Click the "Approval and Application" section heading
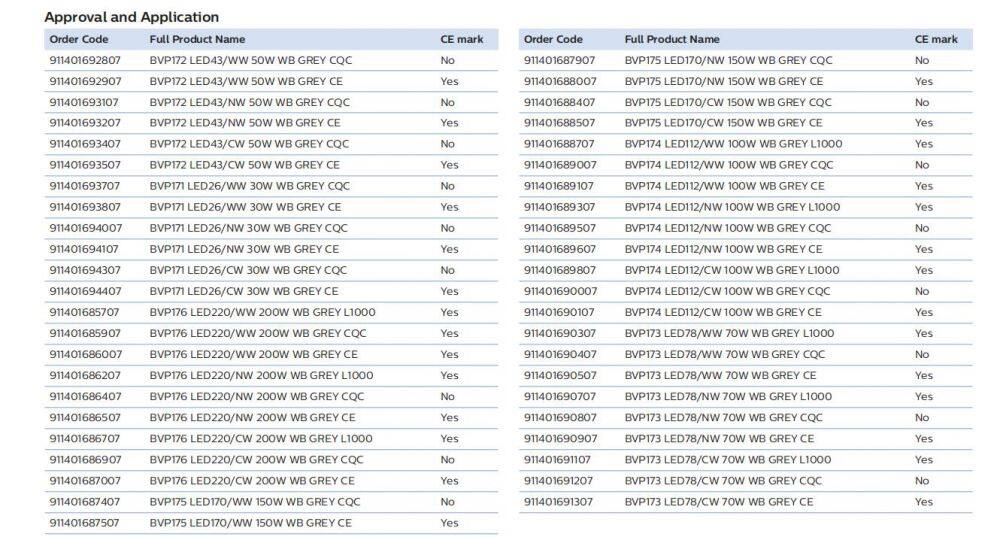Screen dimensions: 1000x537 pyautogui.click(x=131, y=17)
